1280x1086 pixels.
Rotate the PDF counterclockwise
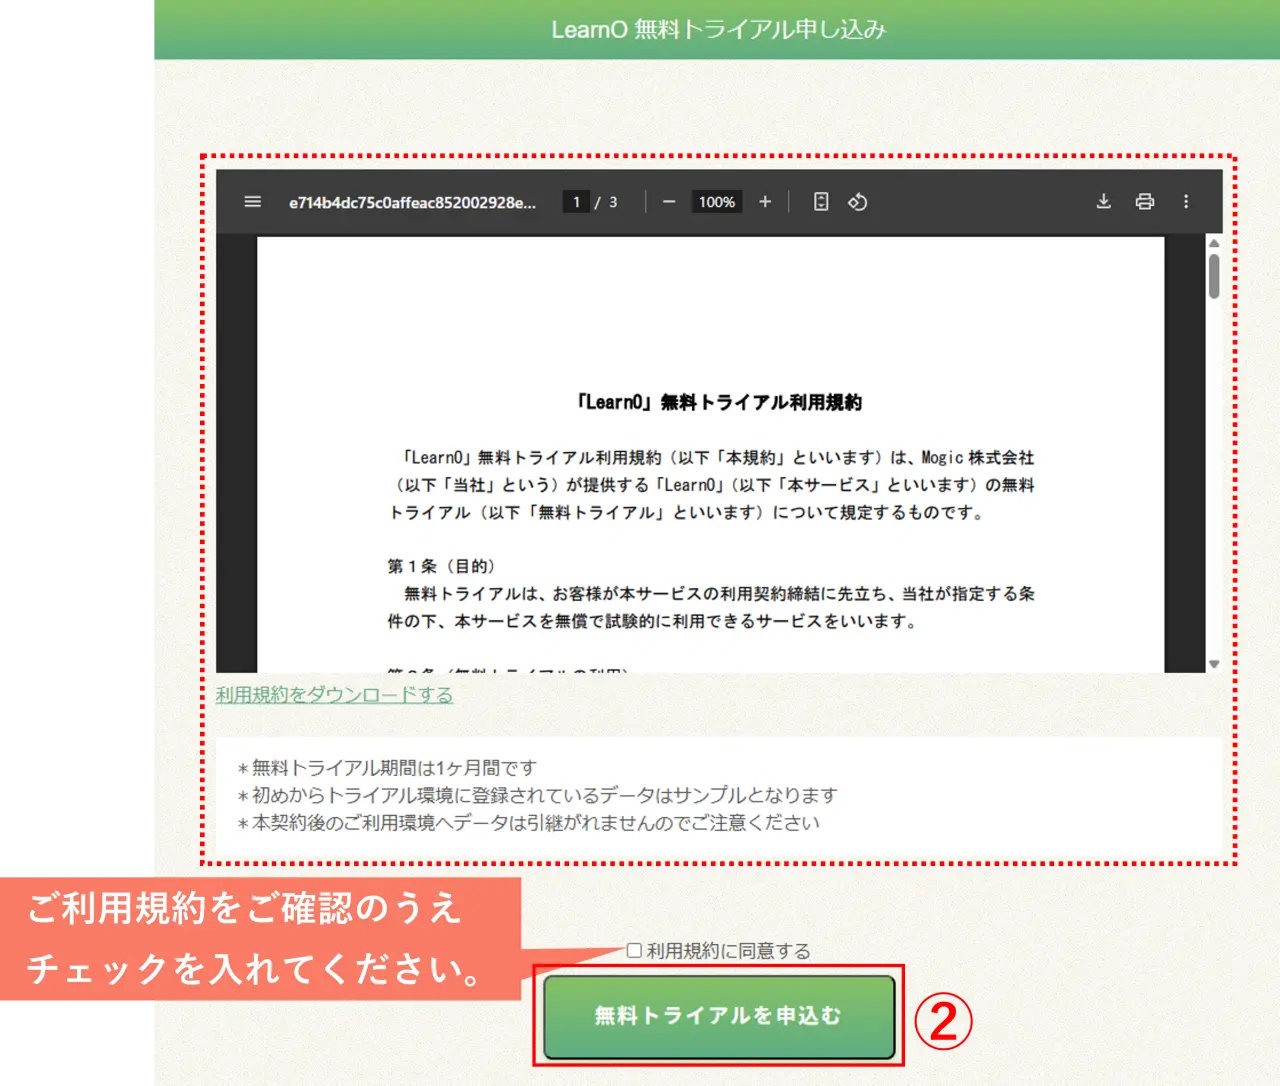pos(857,202)
